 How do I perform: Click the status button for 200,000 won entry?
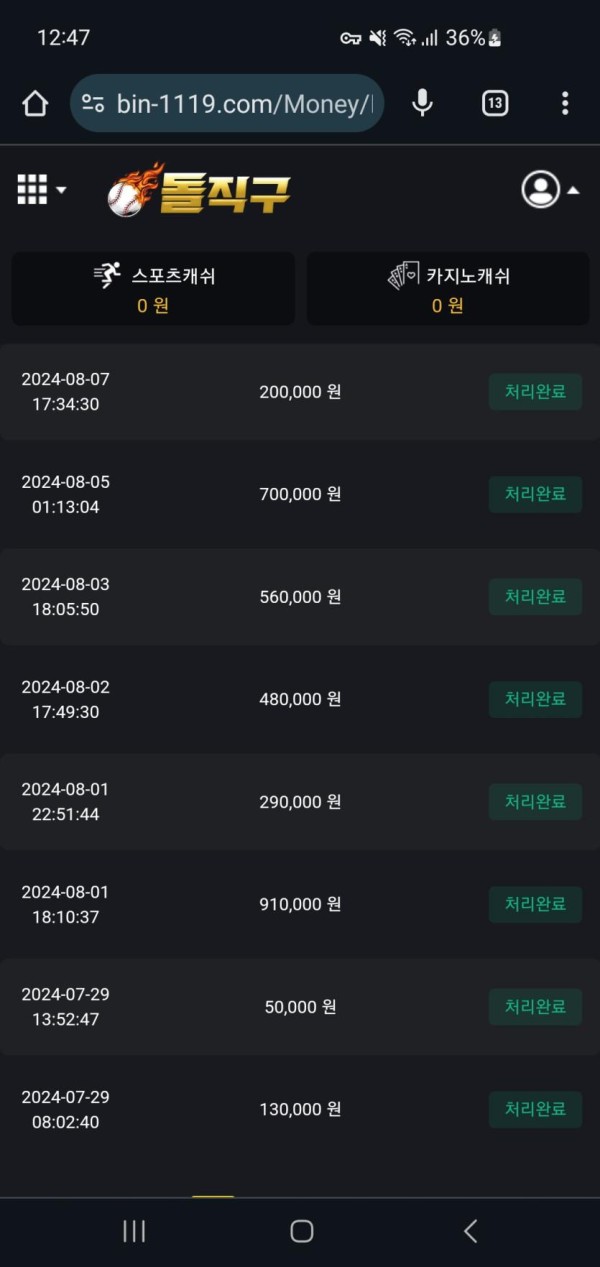point(535,392)
